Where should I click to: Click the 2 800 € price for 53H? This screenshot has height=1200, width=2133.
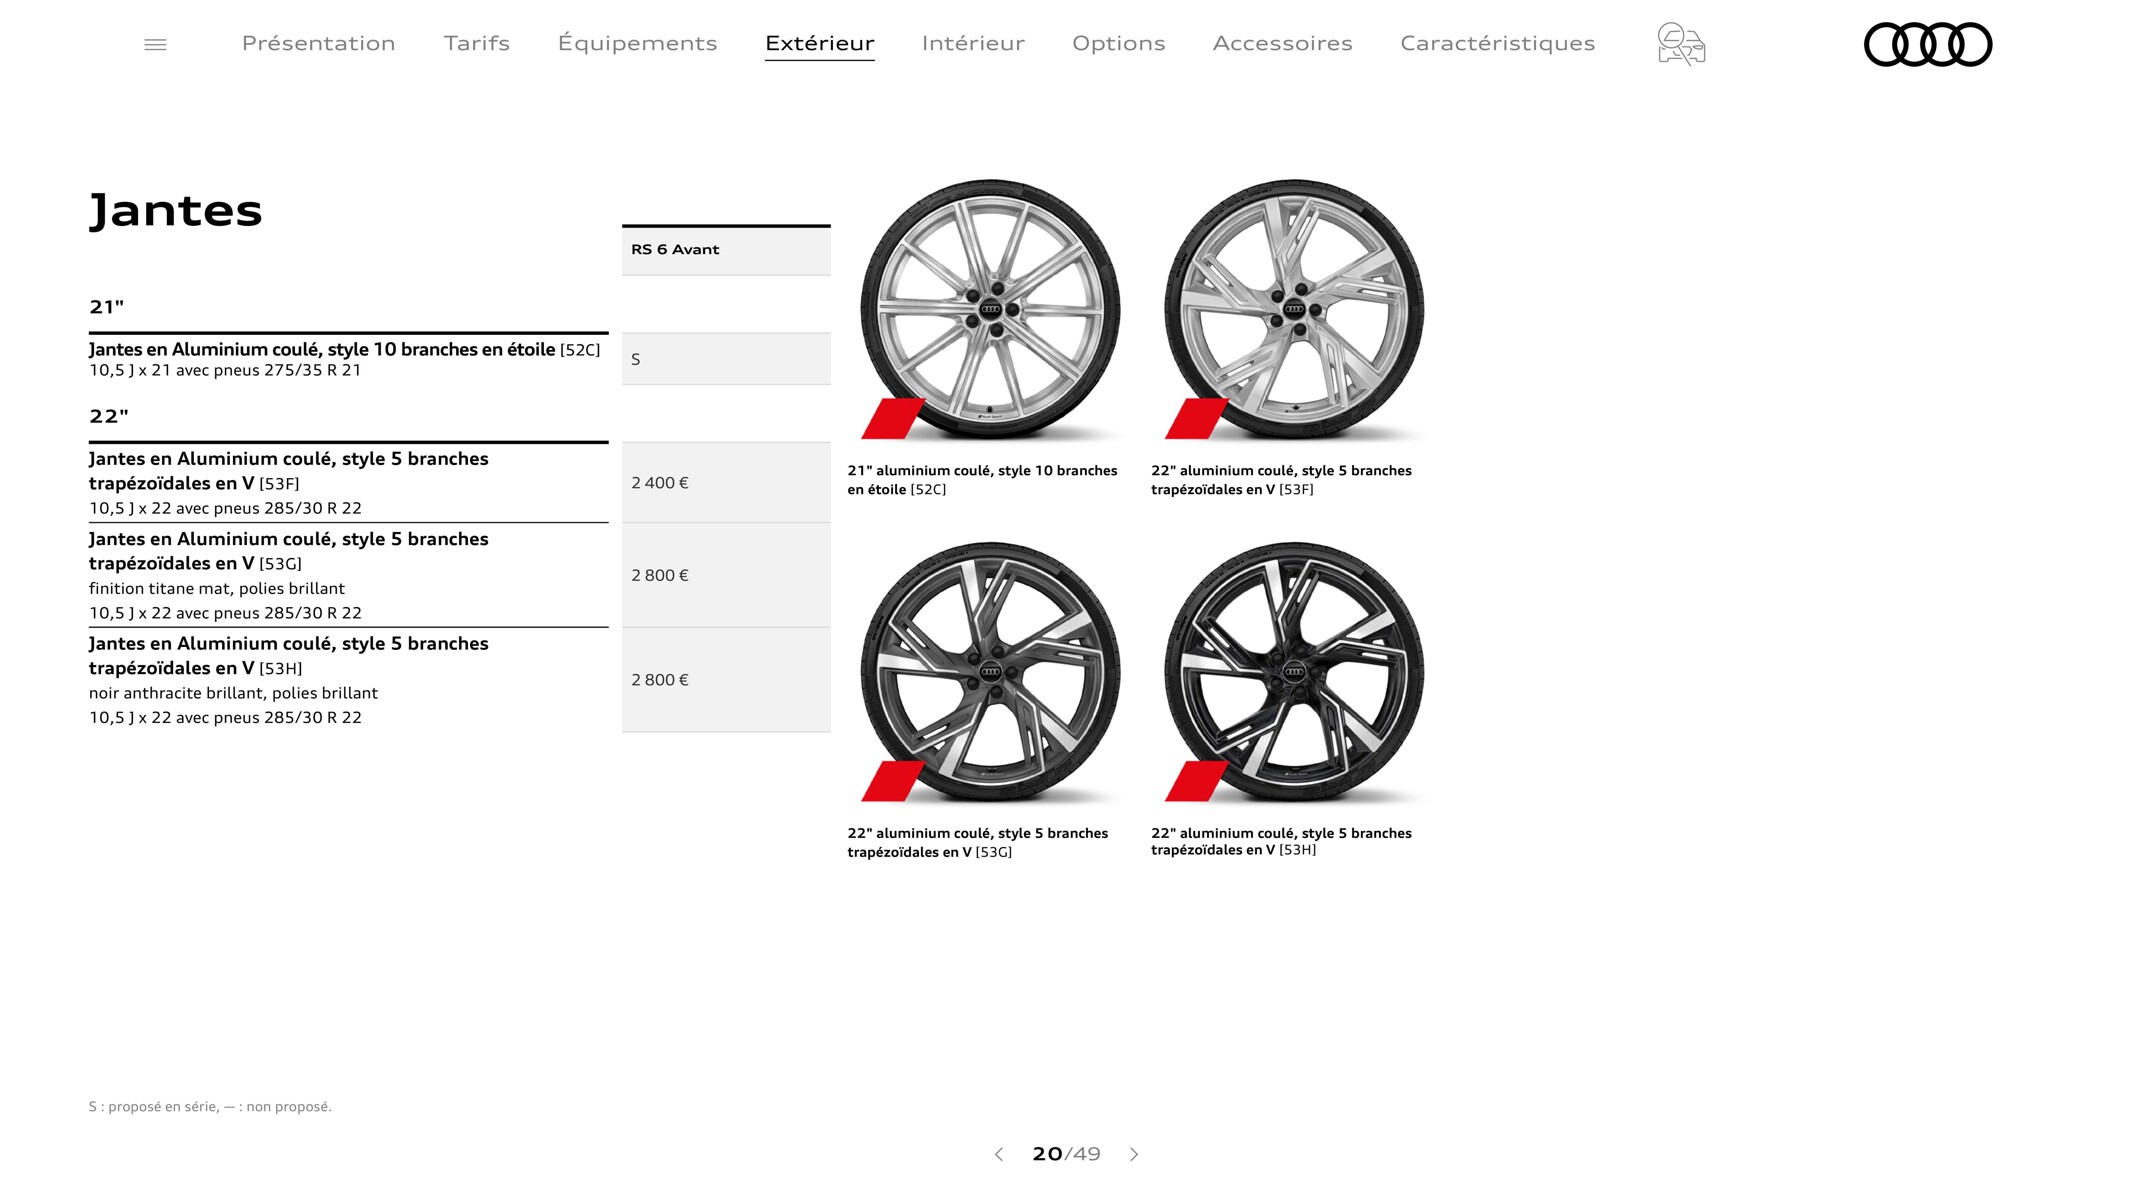point(726,680)
